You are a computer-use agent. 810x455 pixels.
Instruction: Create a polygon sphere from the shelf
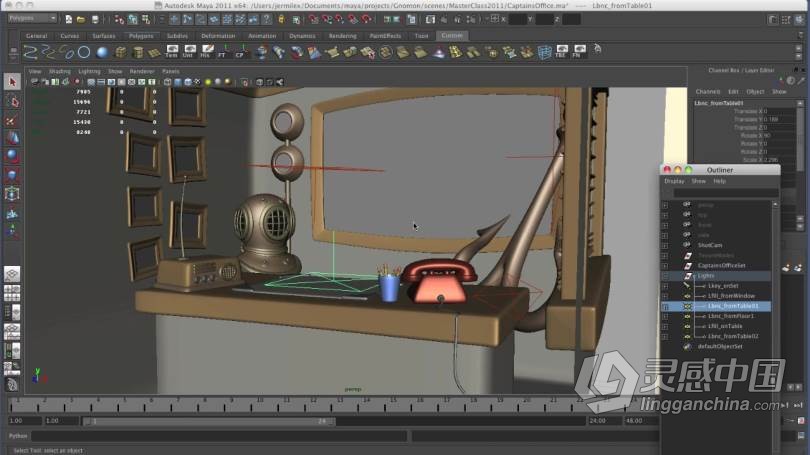pyautogui.click(x=102, y=52)
